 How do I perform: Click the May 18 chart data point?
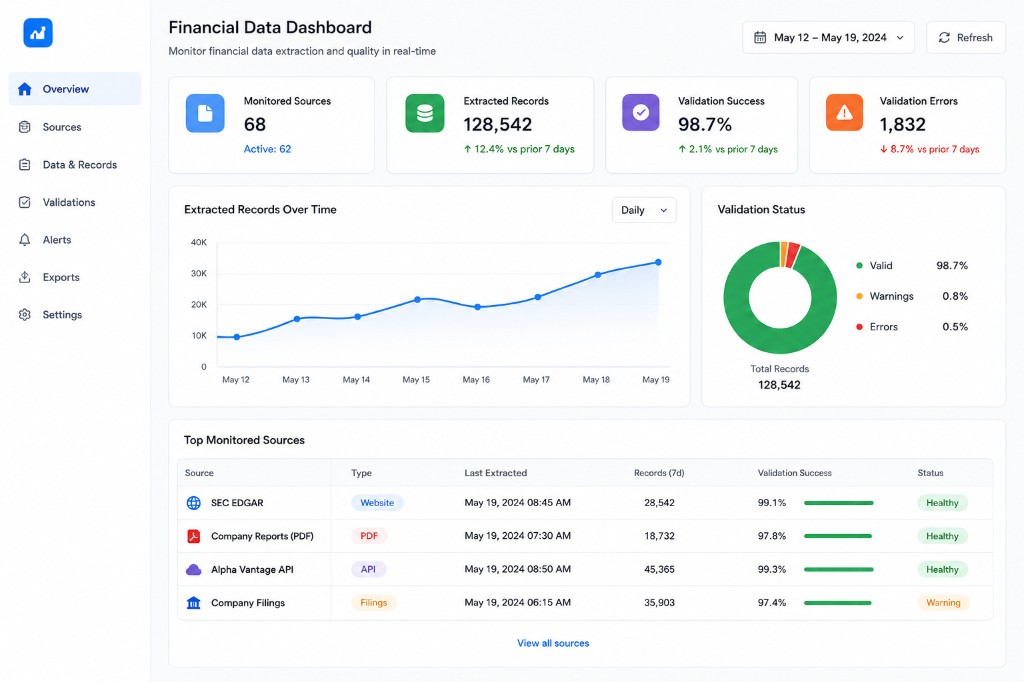pyautogui.click(x=598, y=275)
